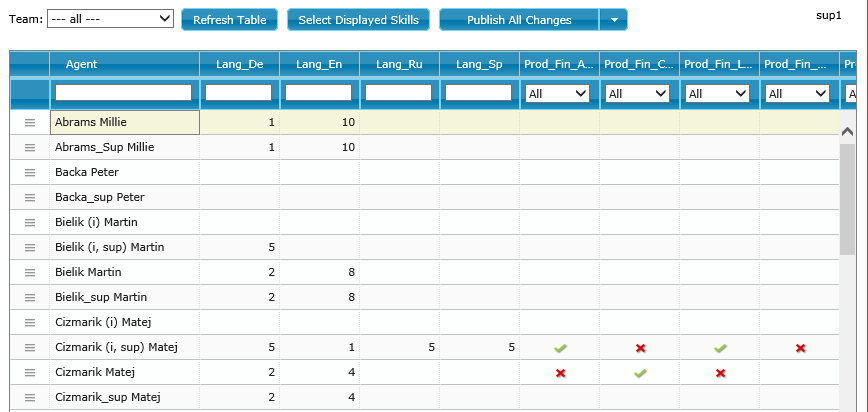Open the Prod_Fin_A filter dropdown
Screen dimensions: 868x412
[558, 93]
